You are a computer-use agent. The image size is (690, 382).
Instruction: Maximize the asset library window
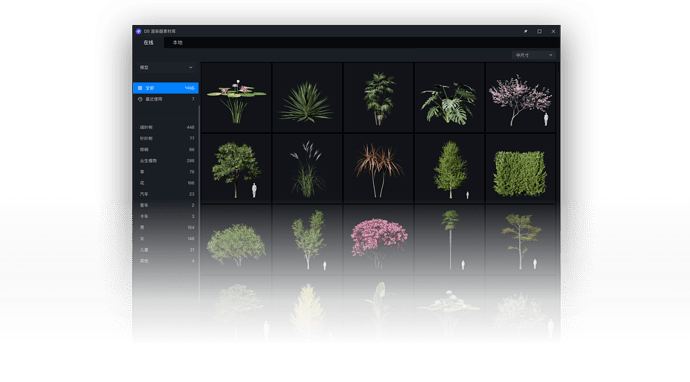[x=540, y=31]
